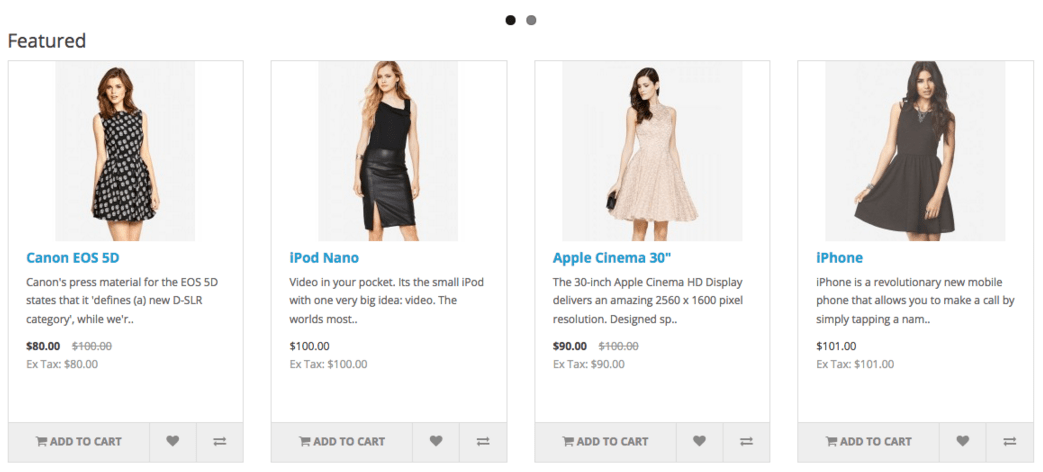Switch to the second carousel pagination dot
The height and width of the screenshot is (472, 1043).
(531, 20)
